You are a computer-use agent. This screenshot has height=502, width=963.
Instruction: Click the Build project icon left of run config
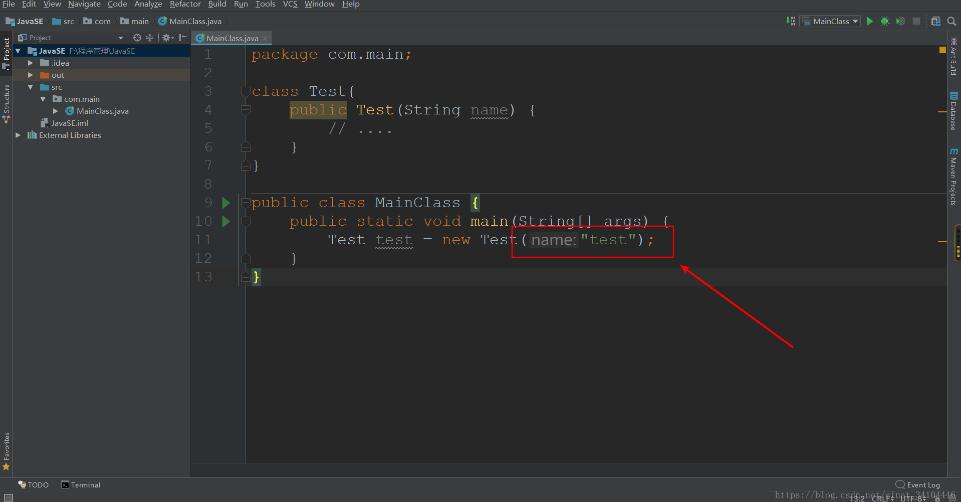pyautogui.click(x=791, y=21)
